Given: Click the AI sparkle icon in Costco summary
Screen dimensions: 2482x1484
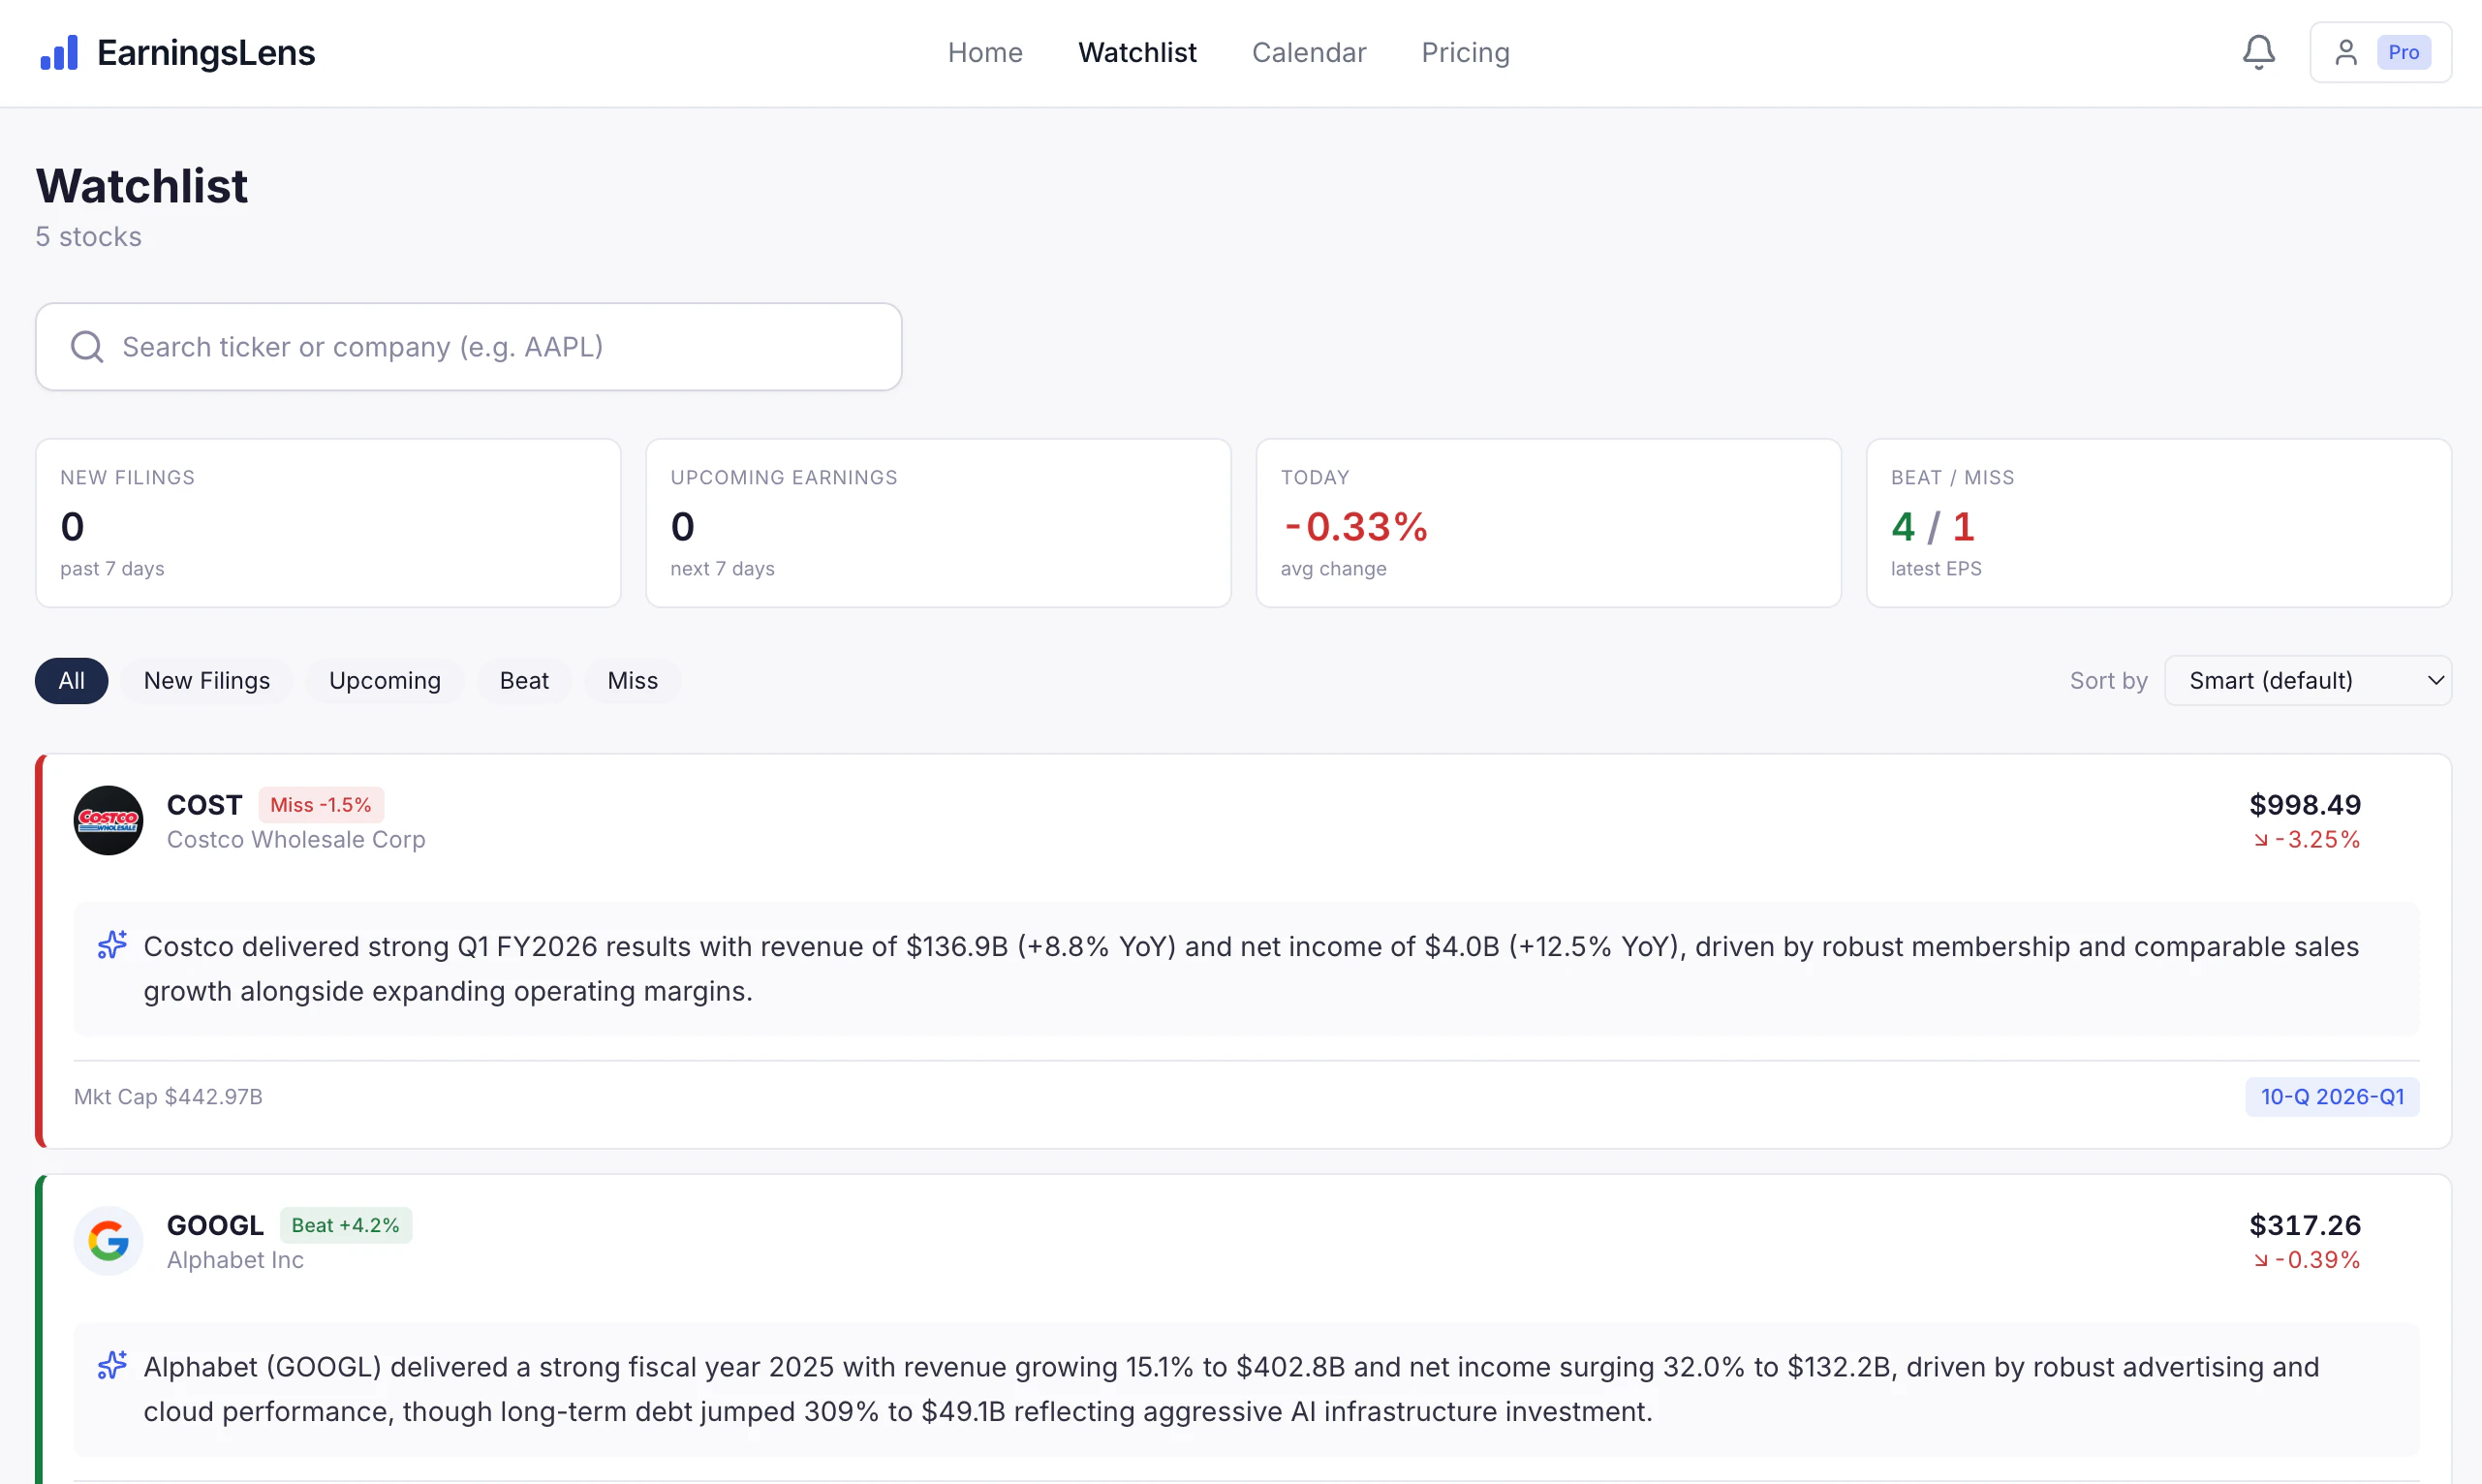Looking at the screenshot, I should click(x=112, y=945).
